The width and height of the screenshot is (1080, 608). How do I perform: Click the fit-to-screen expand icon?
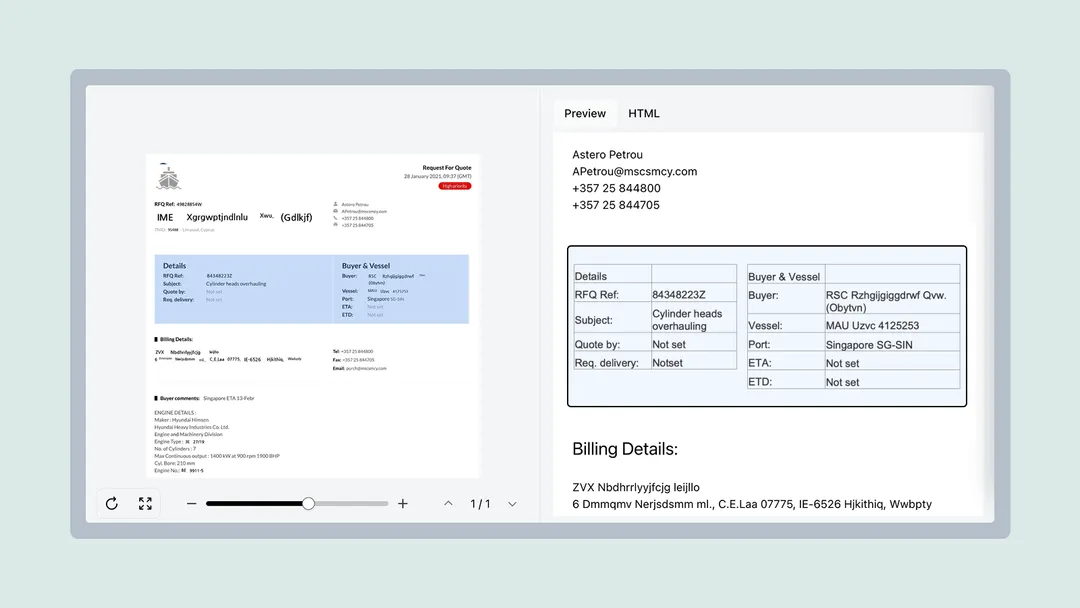coord(145,503)
